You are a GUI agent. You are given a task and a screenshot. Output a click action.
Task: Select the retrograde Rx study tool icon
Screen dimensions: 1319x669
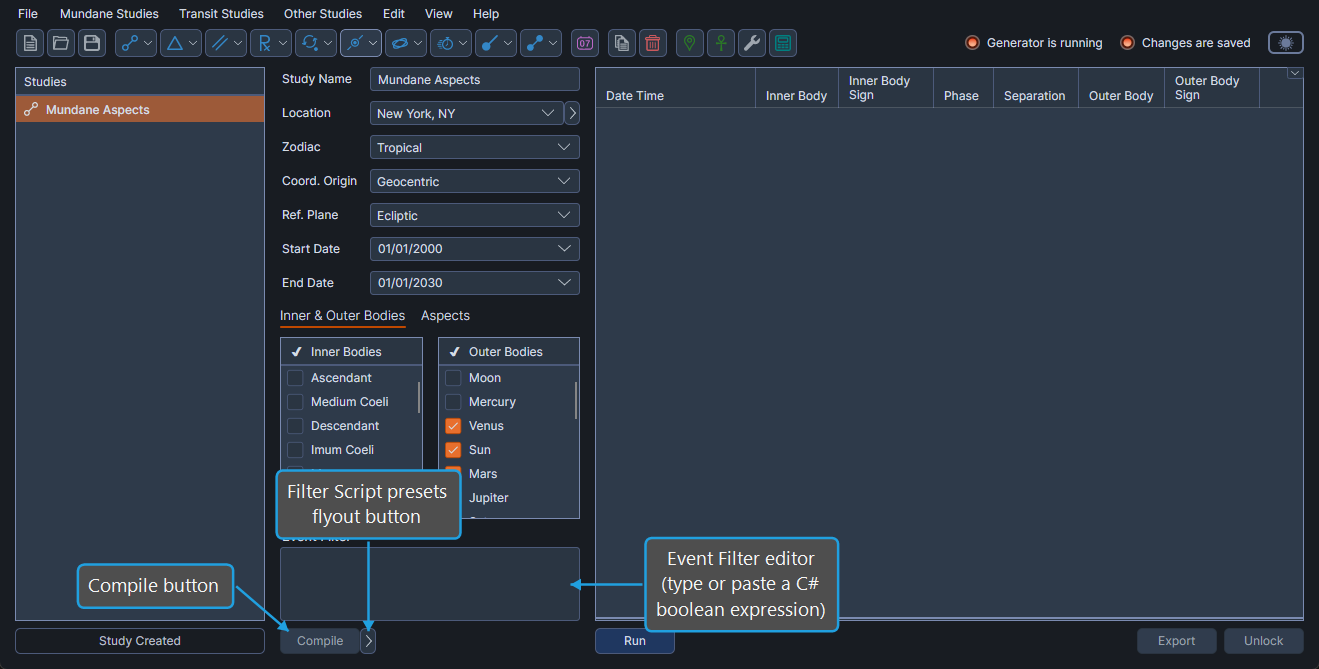[264, 43]
